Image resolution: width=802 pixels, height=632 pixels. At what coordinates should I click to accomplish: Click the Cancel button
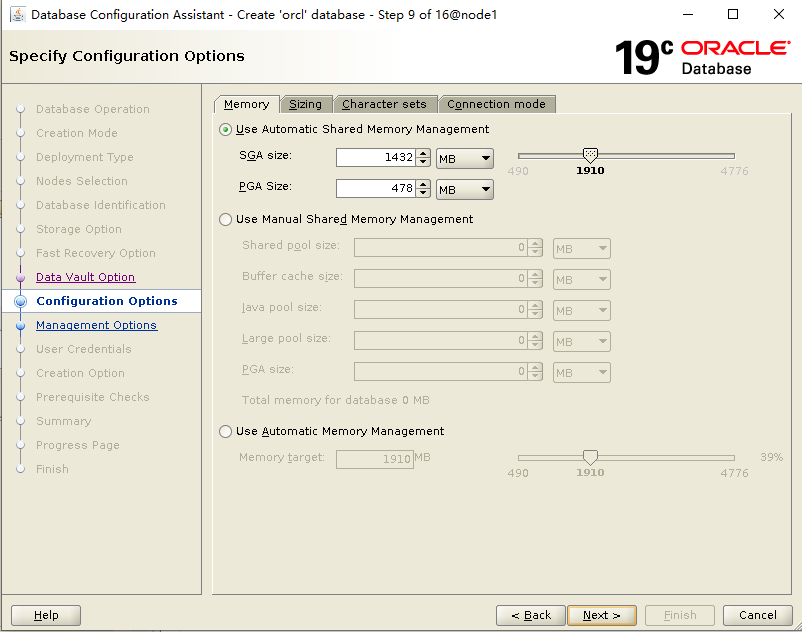point(758,615)
